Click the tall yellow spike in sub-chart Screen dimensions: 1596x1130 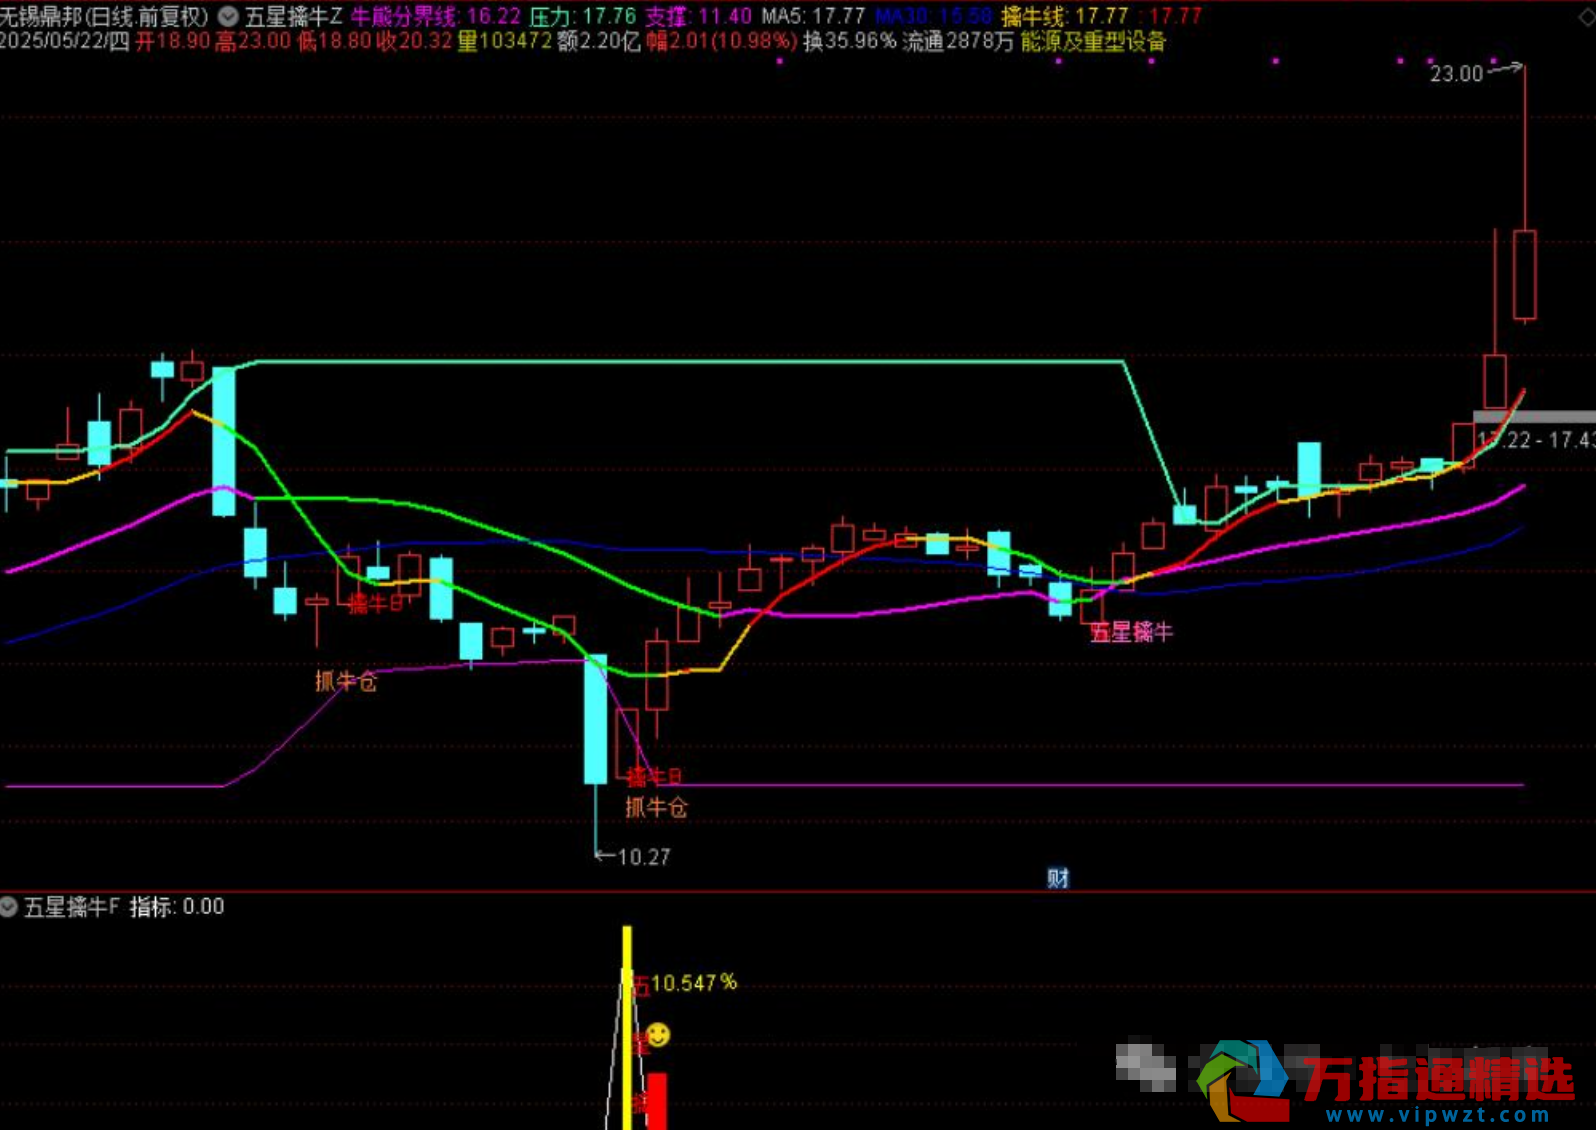point(627,1028)
